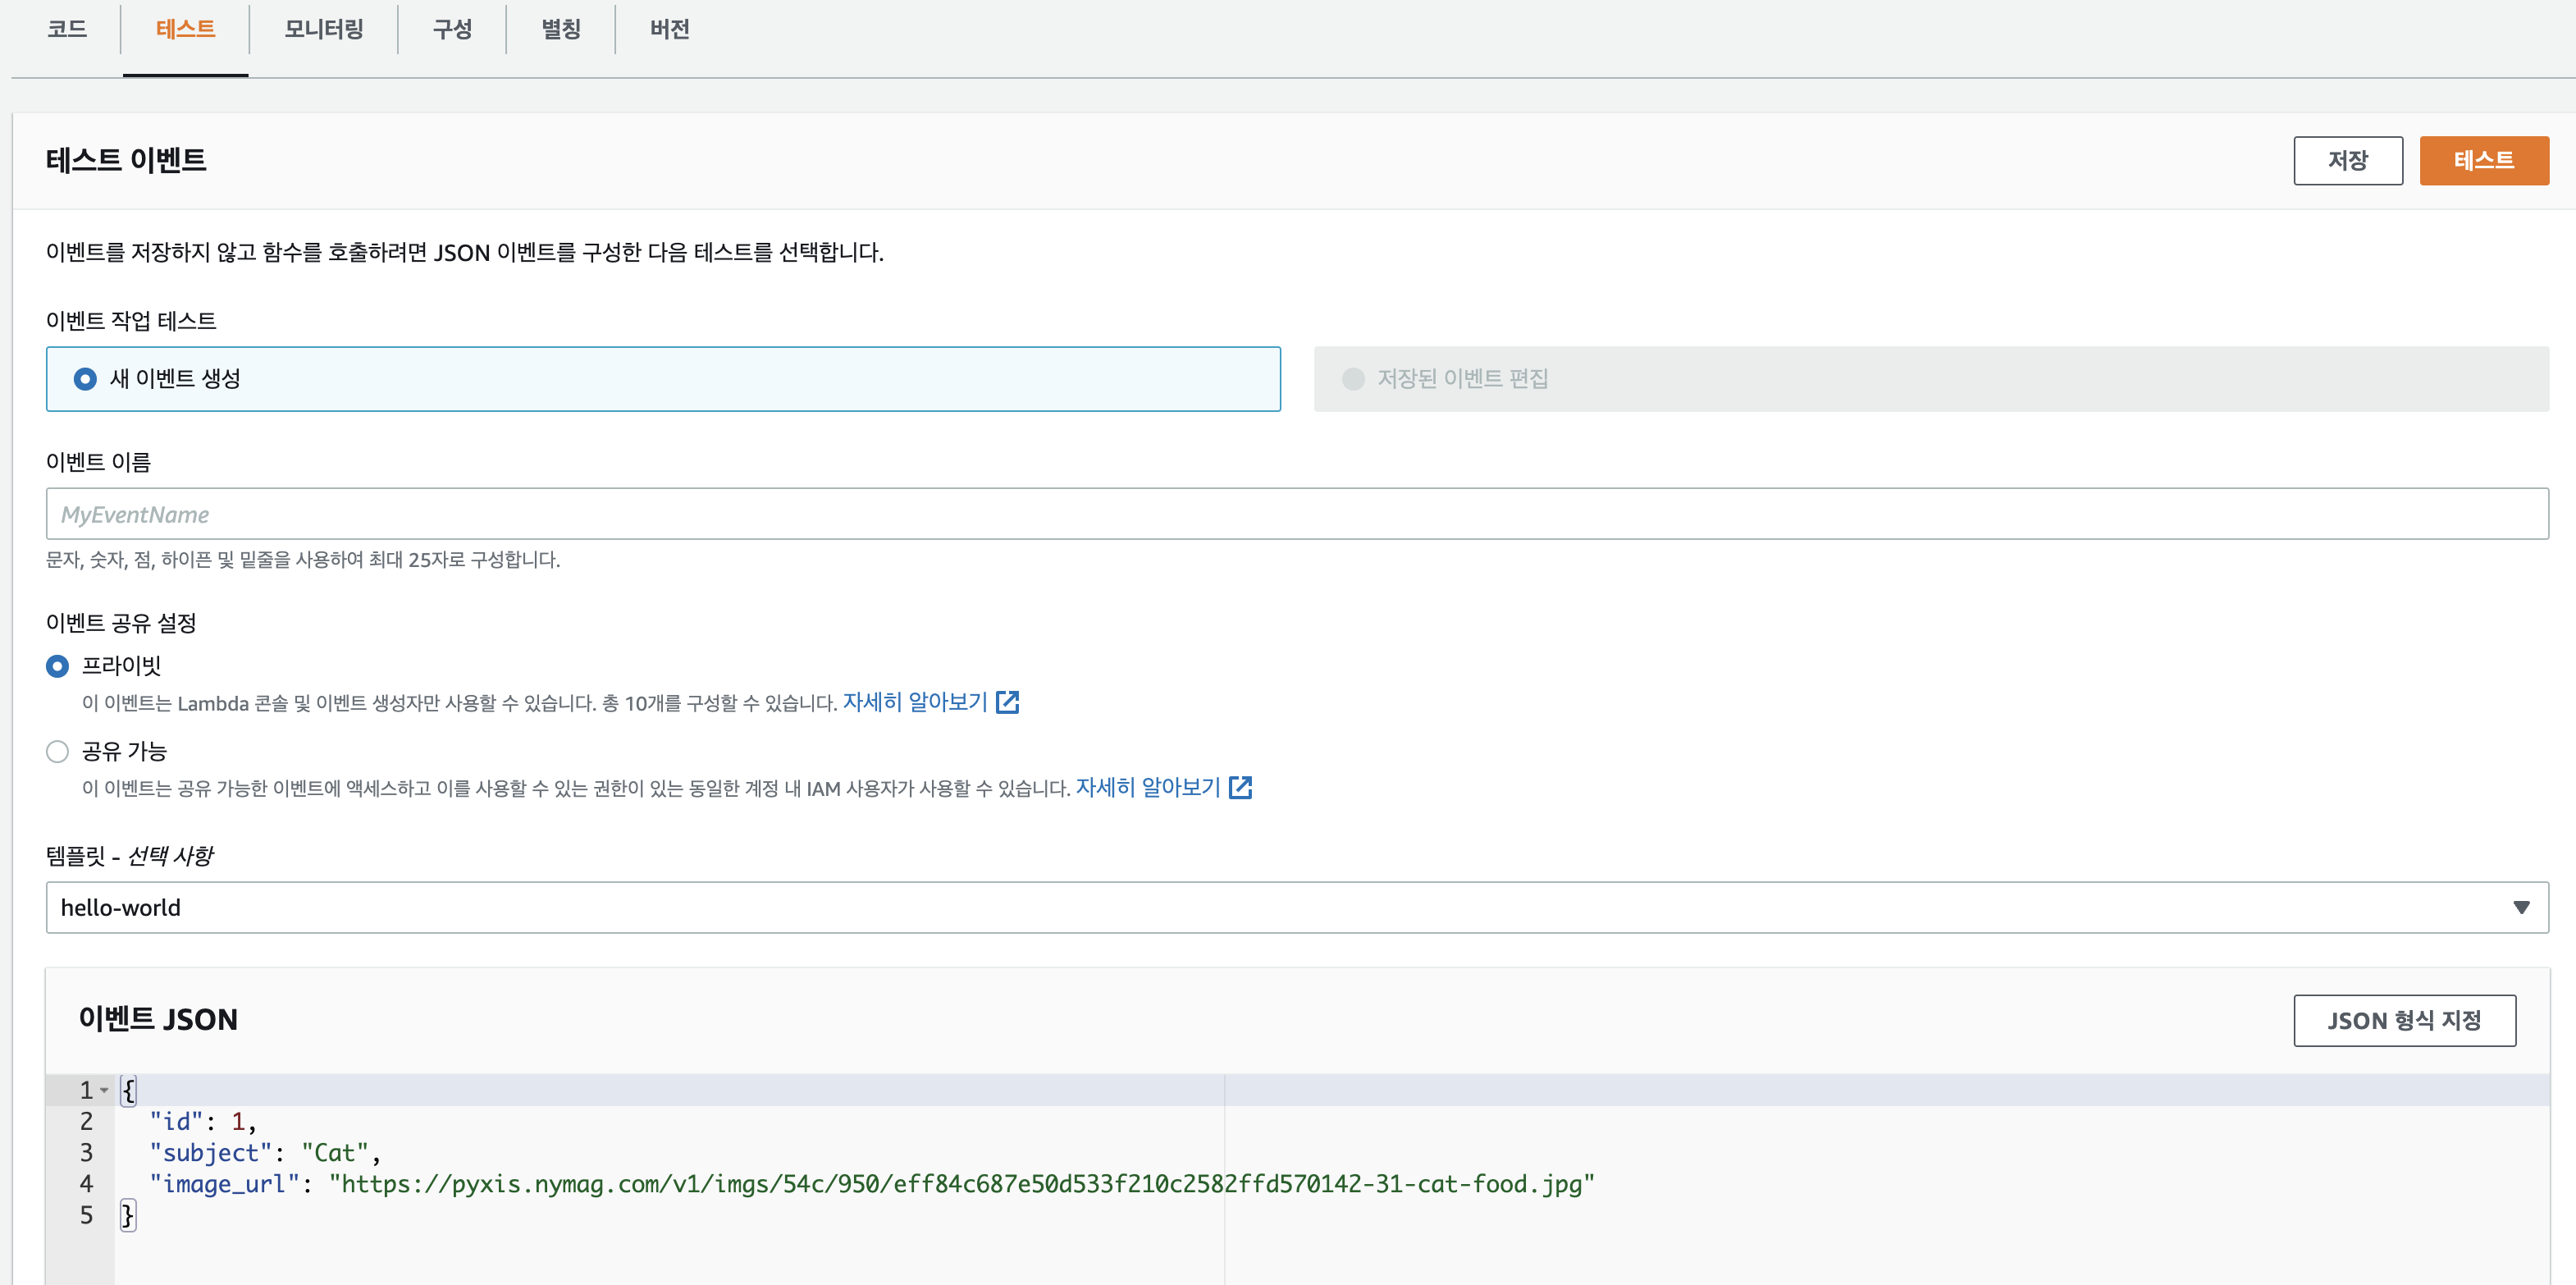This screenshot has height=1285, width=2576.
Task: Switch to the 버전 tab
Action: coord(670,29)
